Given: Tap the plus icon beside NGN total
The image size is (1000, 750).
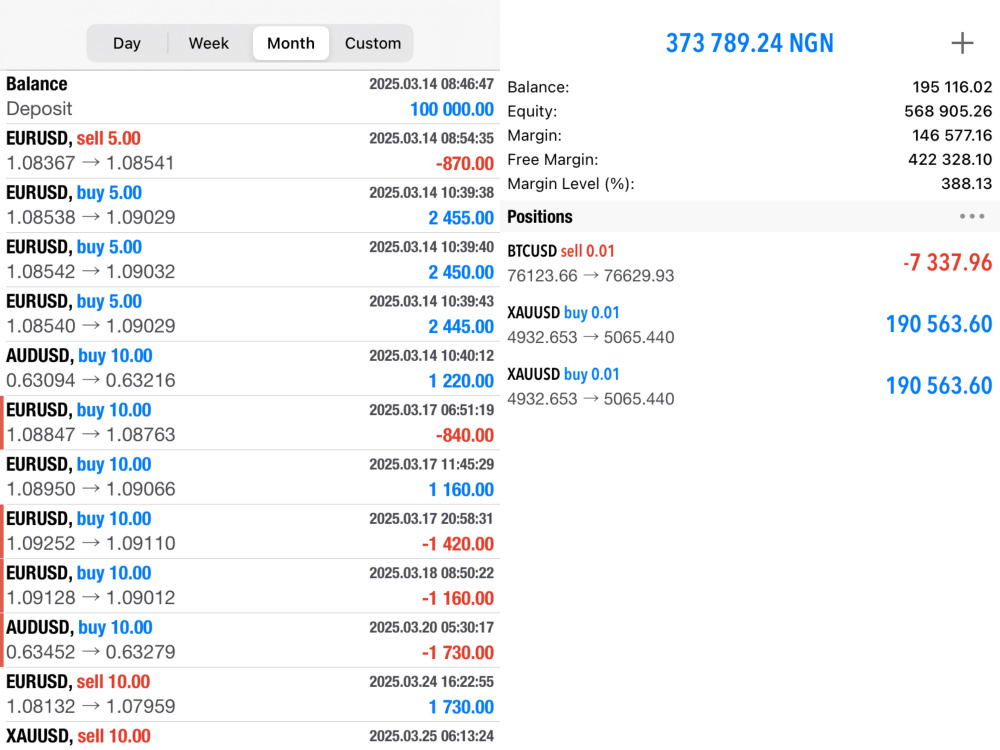Looking at the screenshot, I should 962,43.
